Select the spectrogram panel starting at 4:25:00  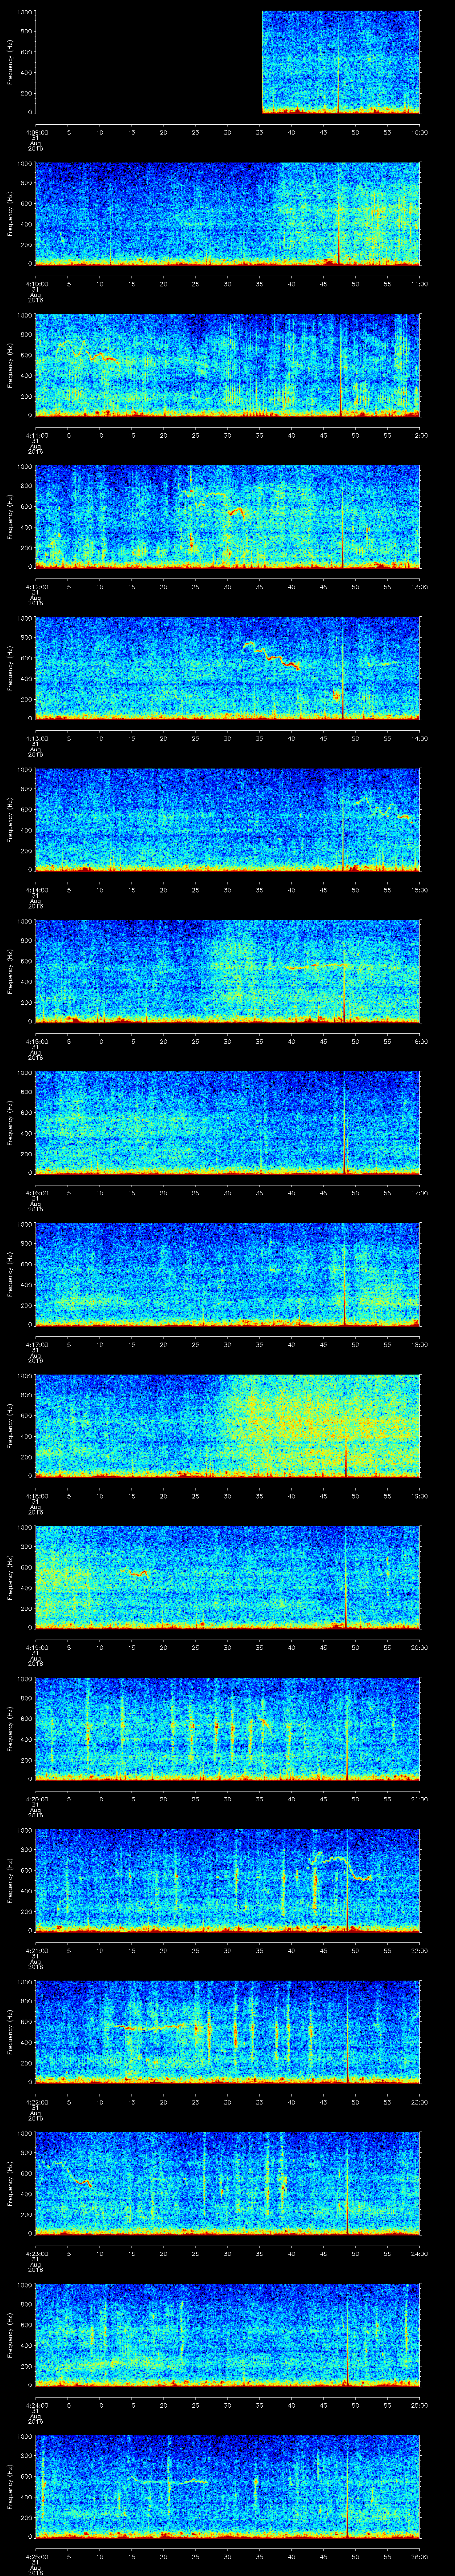pos(227,2486)
